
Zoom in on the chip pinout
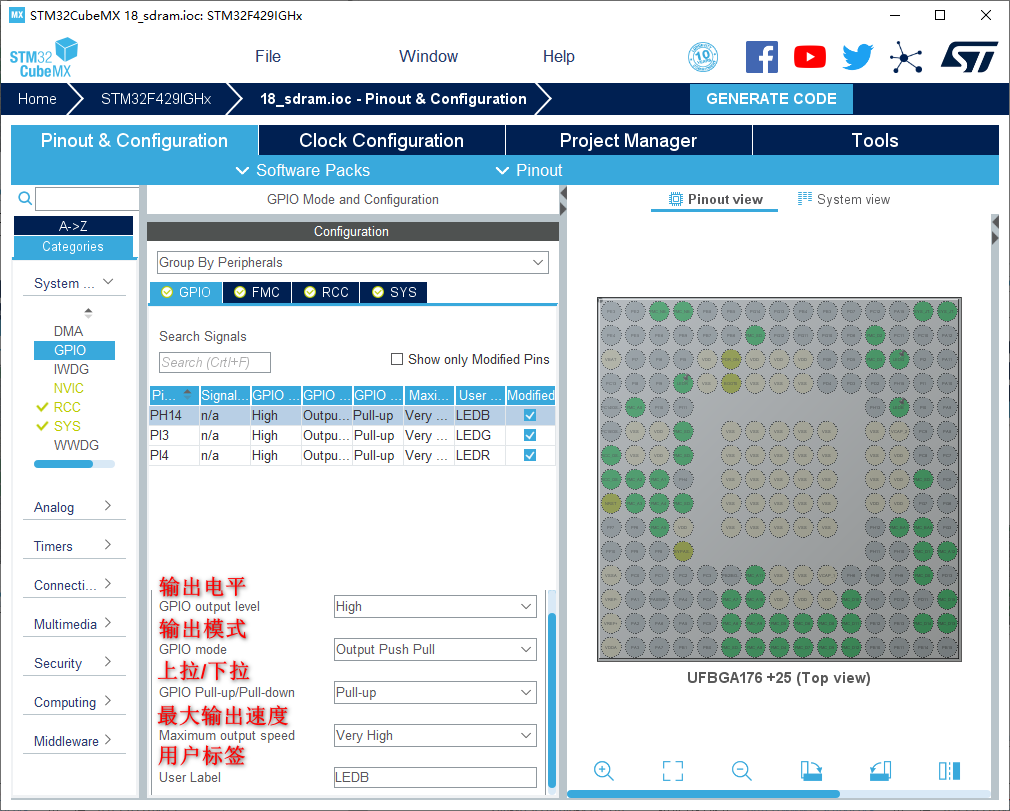coord(603,770)
